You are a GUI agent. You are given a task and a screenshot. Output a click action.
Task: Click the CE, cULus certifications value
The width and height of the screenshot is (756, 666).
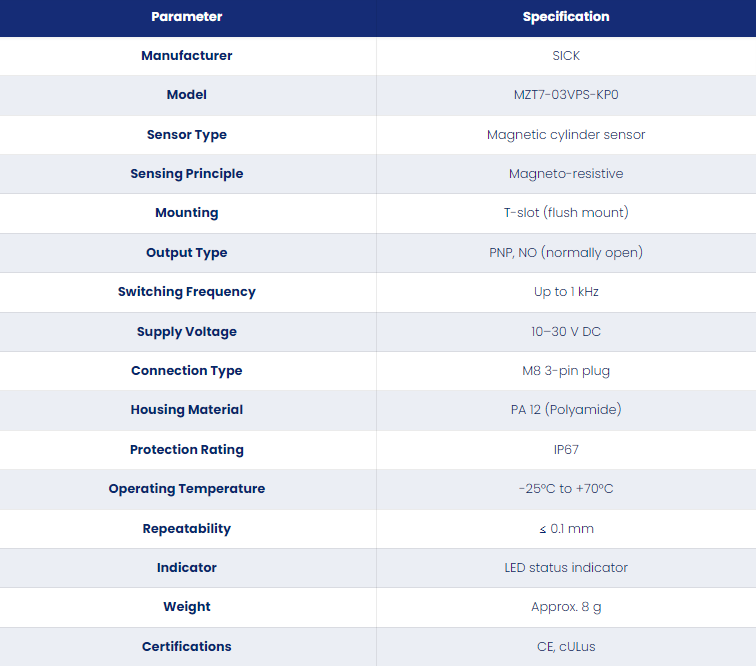(566, 647)
